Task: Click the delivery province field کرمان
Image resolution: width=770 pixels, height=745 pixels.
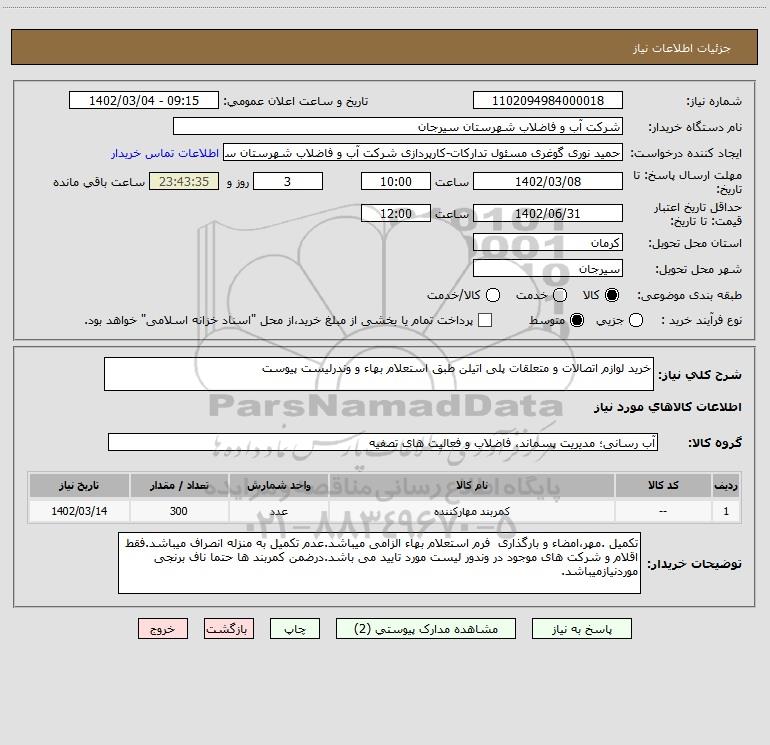Action: (x=548, y=243)
